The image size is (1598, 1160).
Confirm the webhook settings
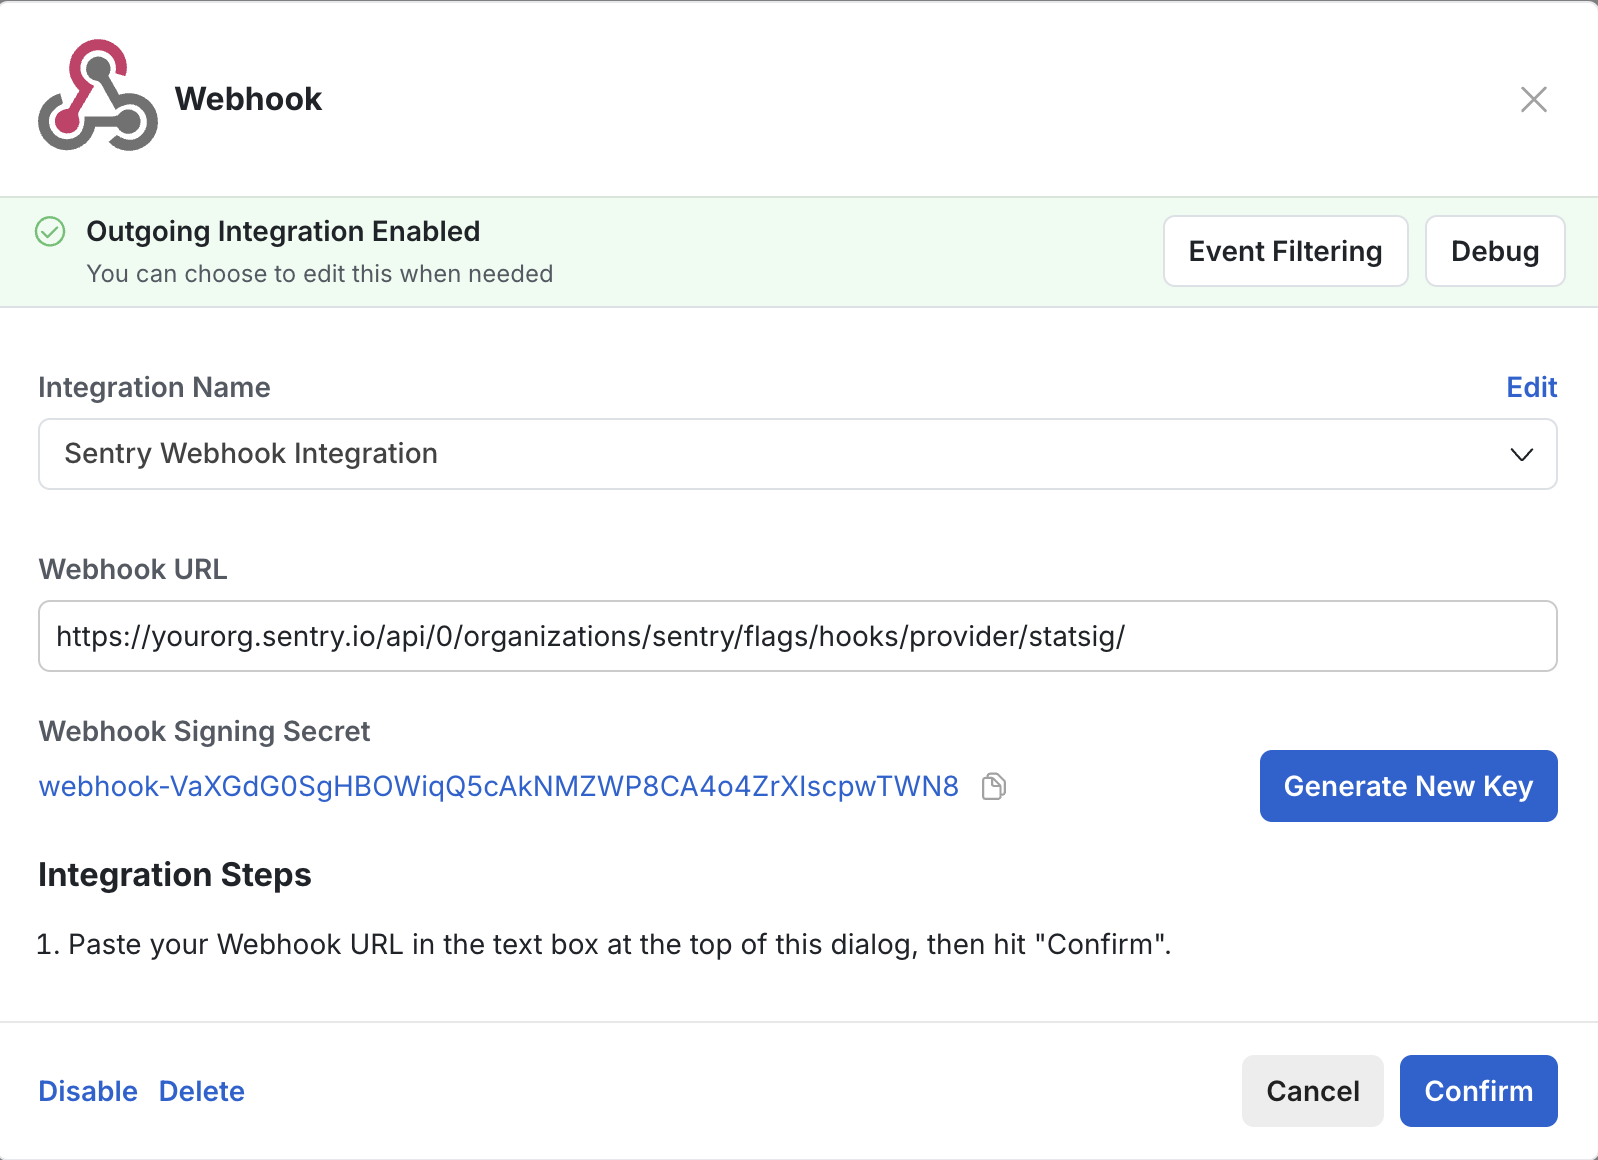(1478, 1091)
